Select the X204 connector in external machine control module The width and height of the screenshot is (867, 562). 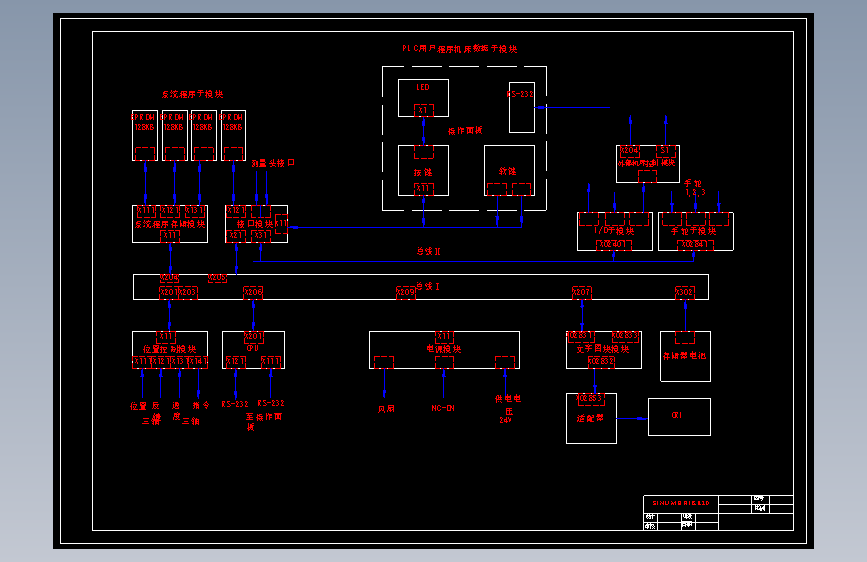click(629, 150)
